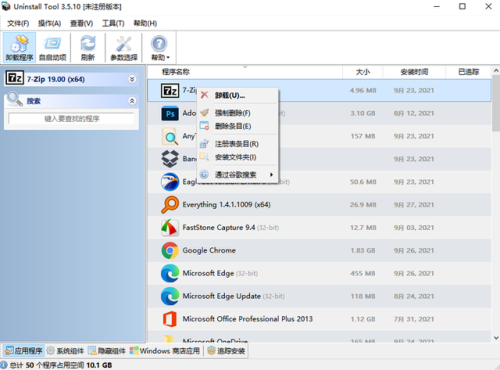Switch to the 隐藏组件 tab
This screenshot has height=370, width=500.
tap(107, 351)
